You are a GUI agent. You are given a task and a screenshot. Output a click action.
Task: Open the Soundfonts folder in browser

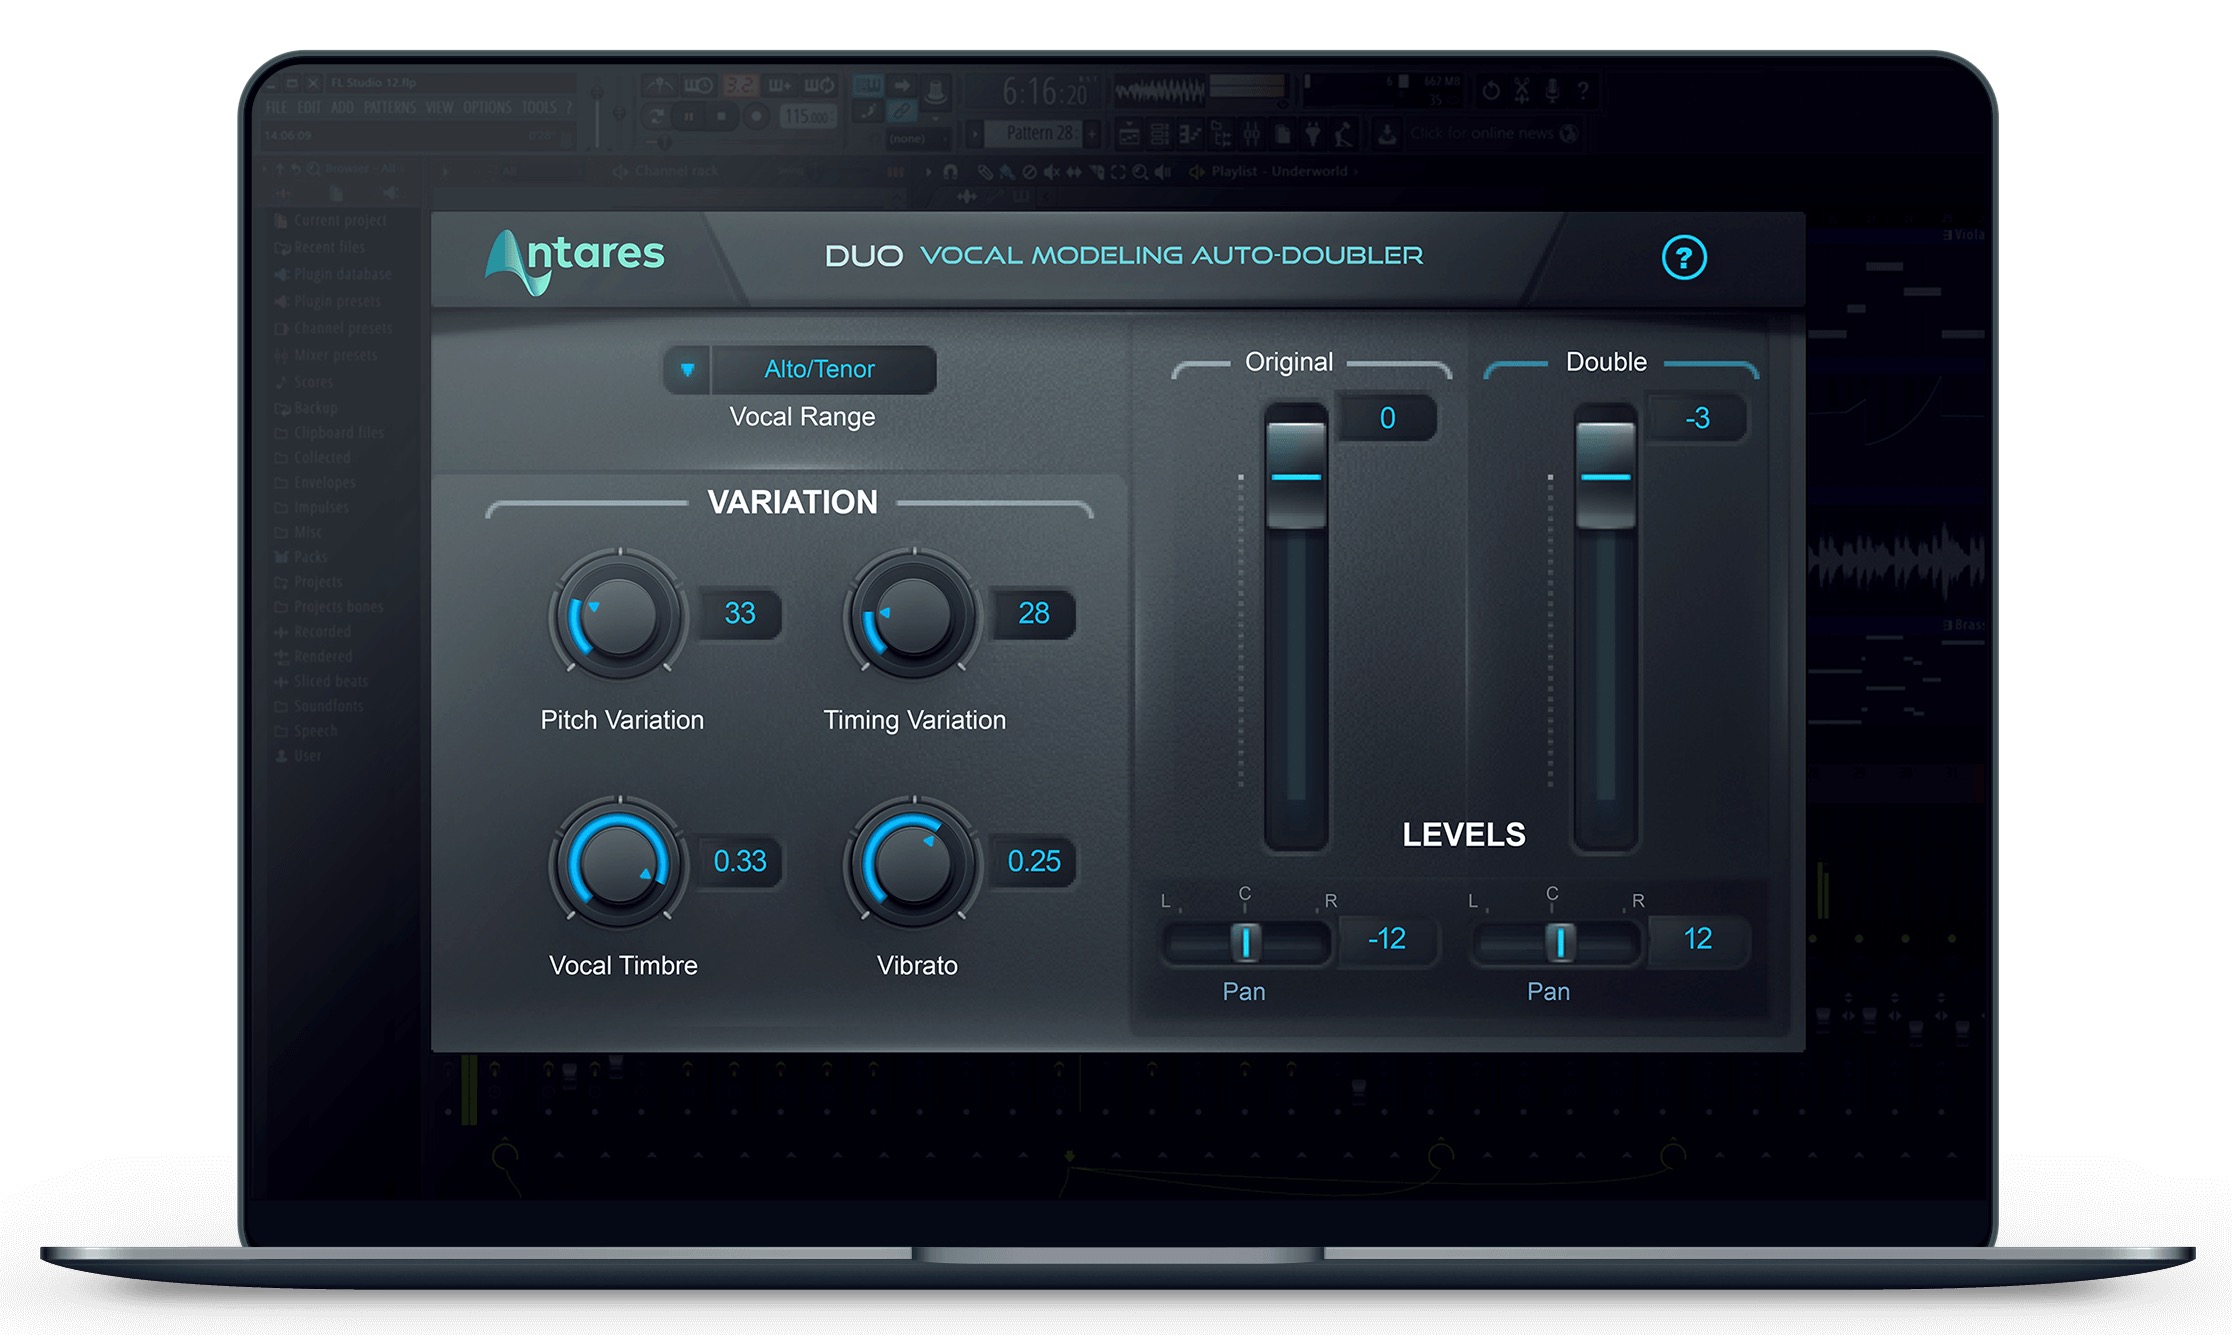(319, 706)
